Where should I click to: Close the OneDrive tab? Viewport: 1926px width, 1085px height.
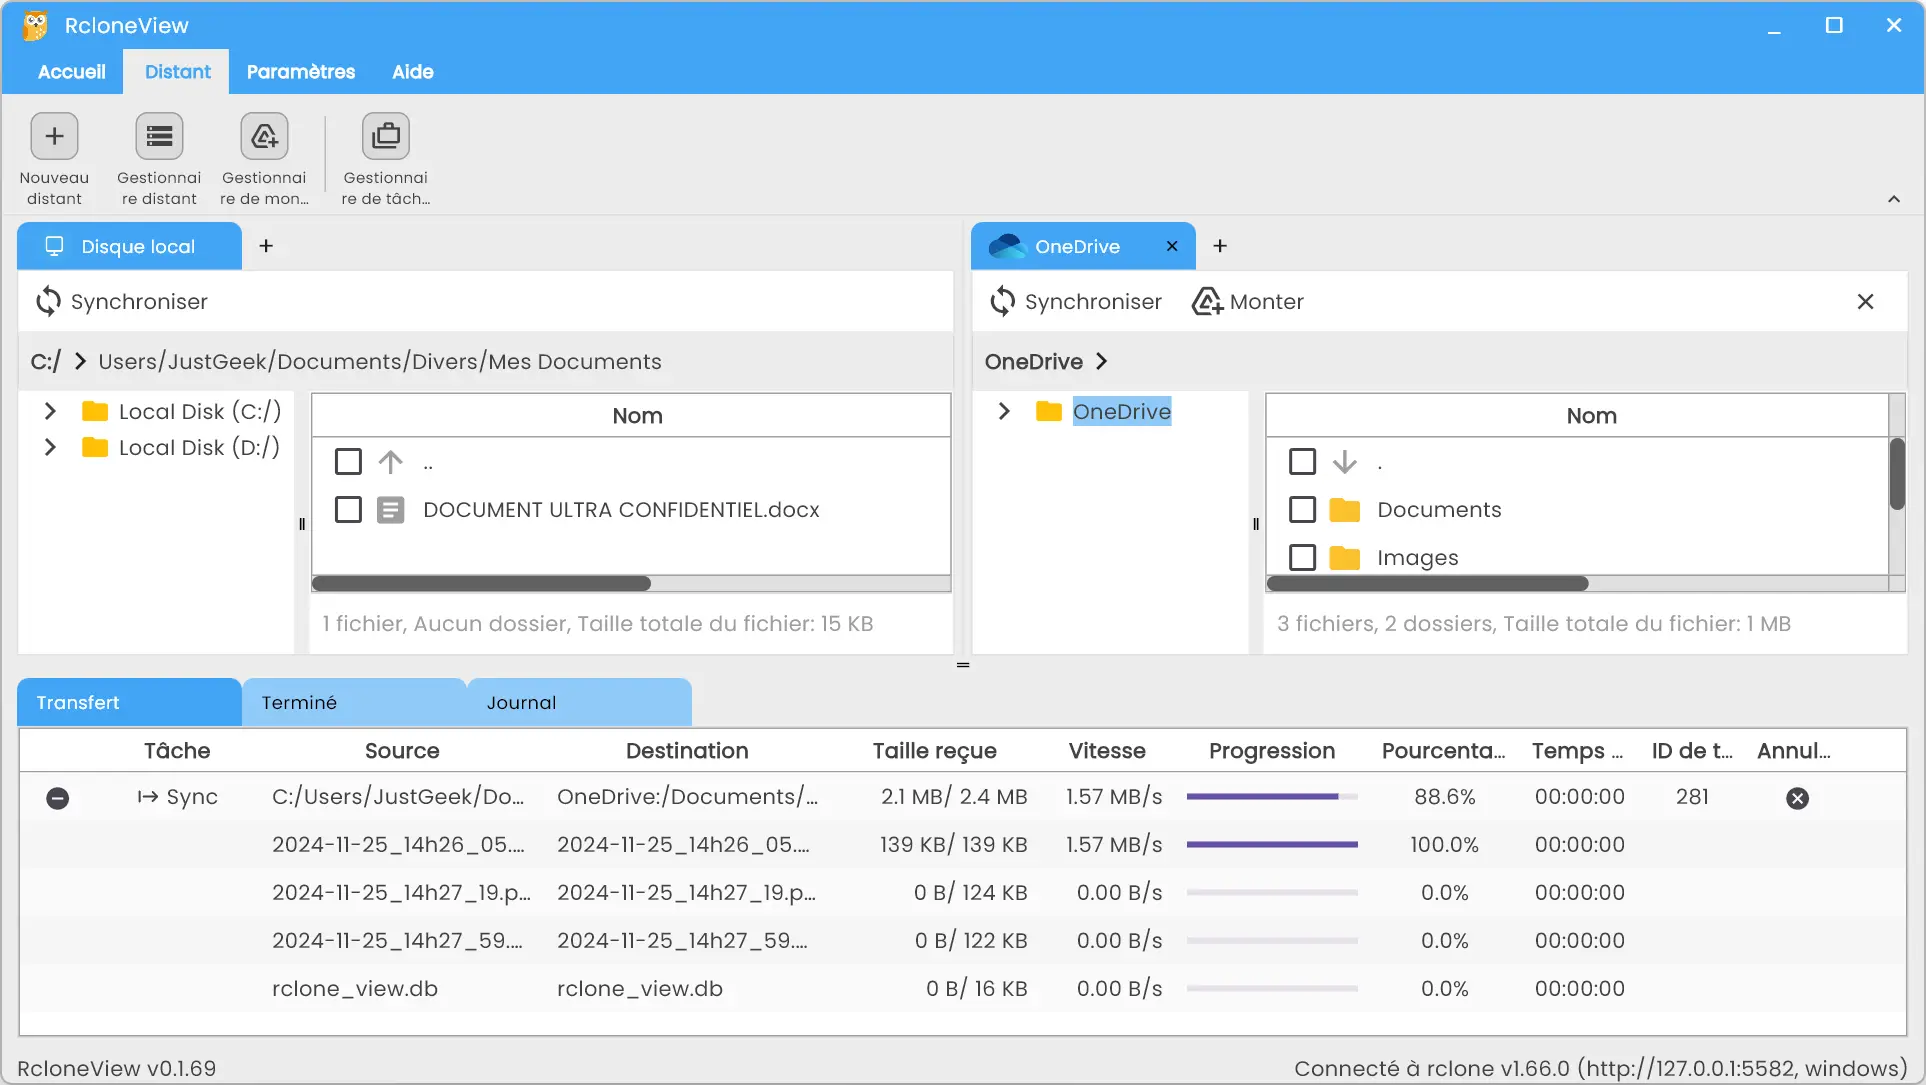(1172, 246)
